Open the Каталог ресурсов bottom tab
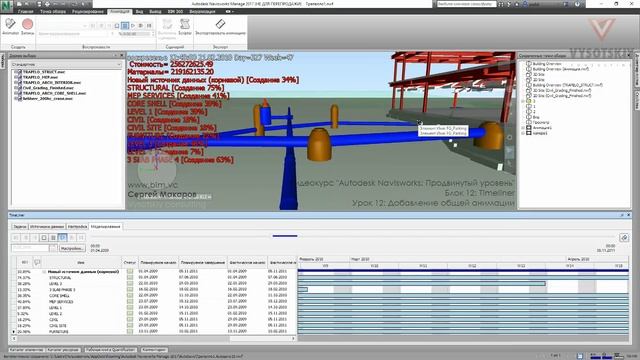The image size is (640, 360). pos(63,350)
